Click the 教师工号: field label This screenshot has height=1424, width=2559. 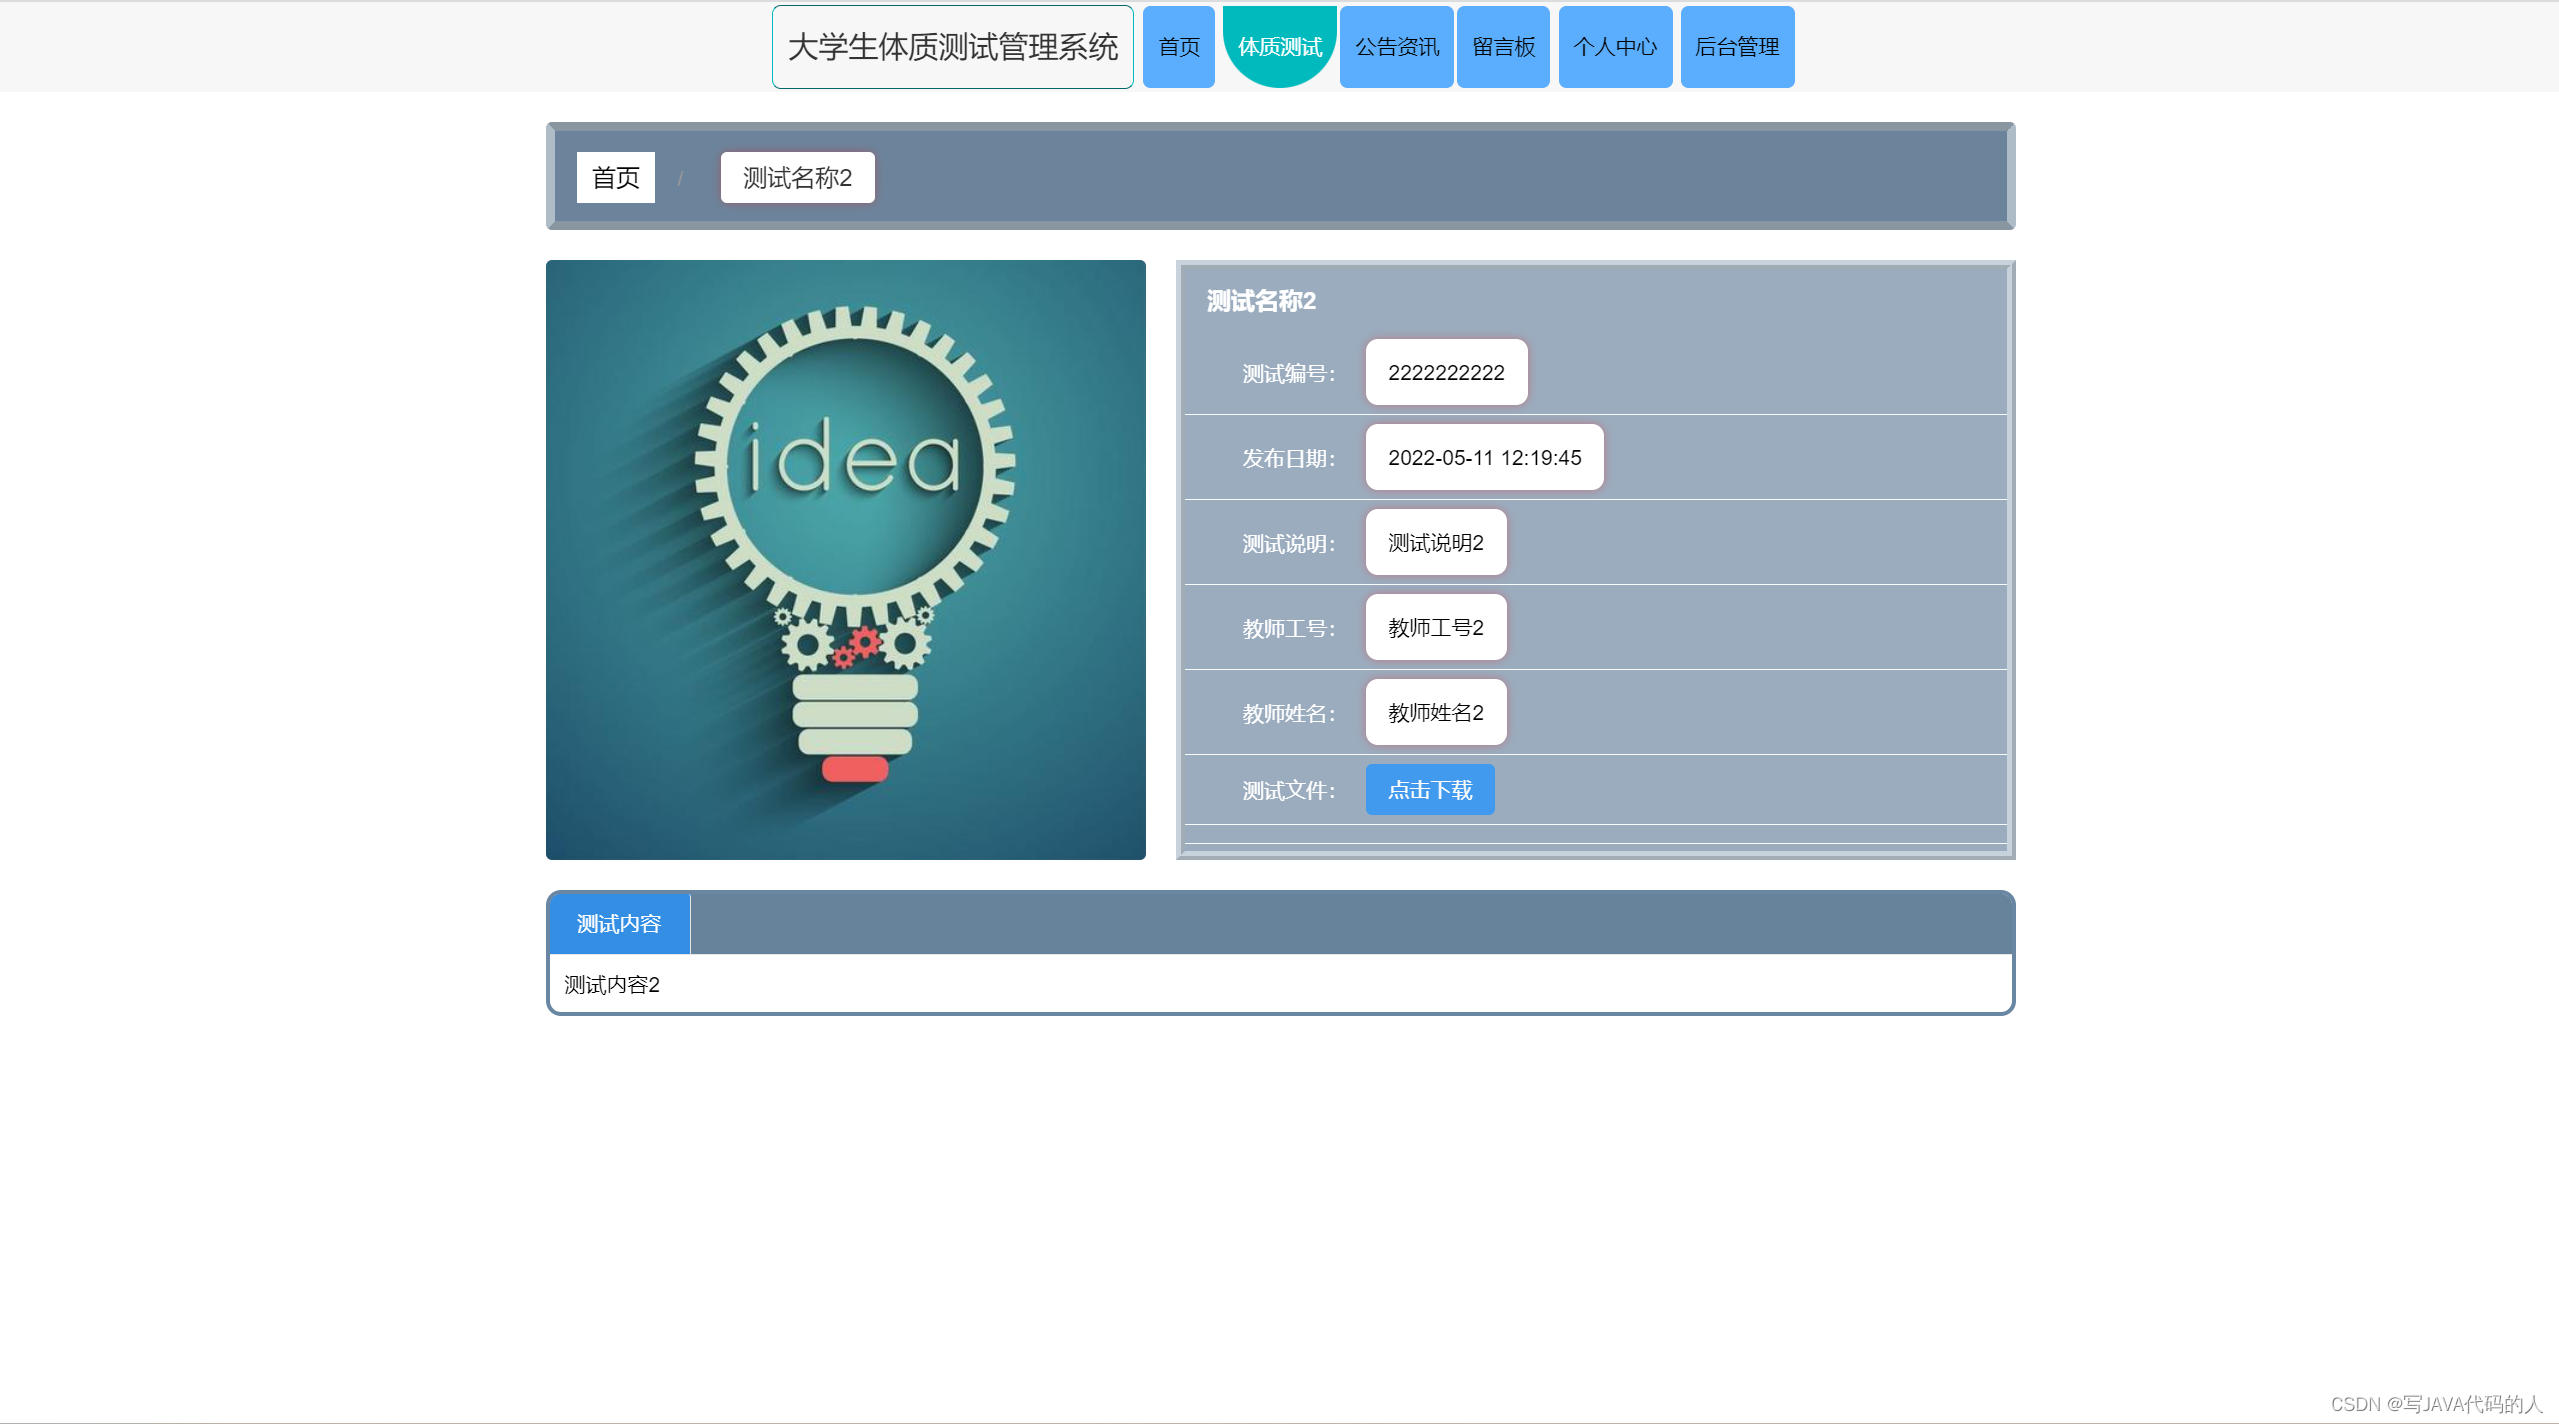pos(1288,628)
